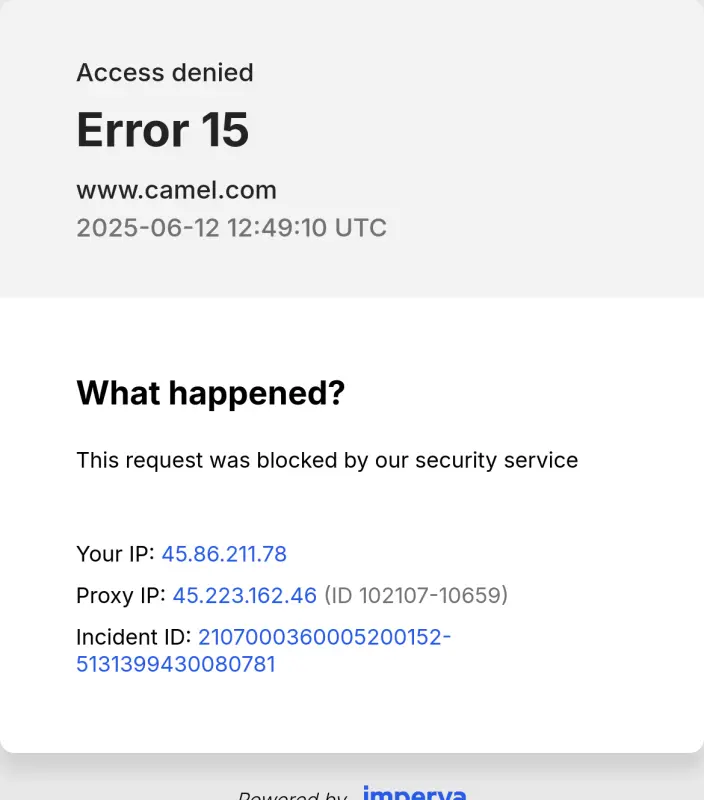Click the blocked by security service message
Viewport: 704px width, 800px height.
coord(327,461)
